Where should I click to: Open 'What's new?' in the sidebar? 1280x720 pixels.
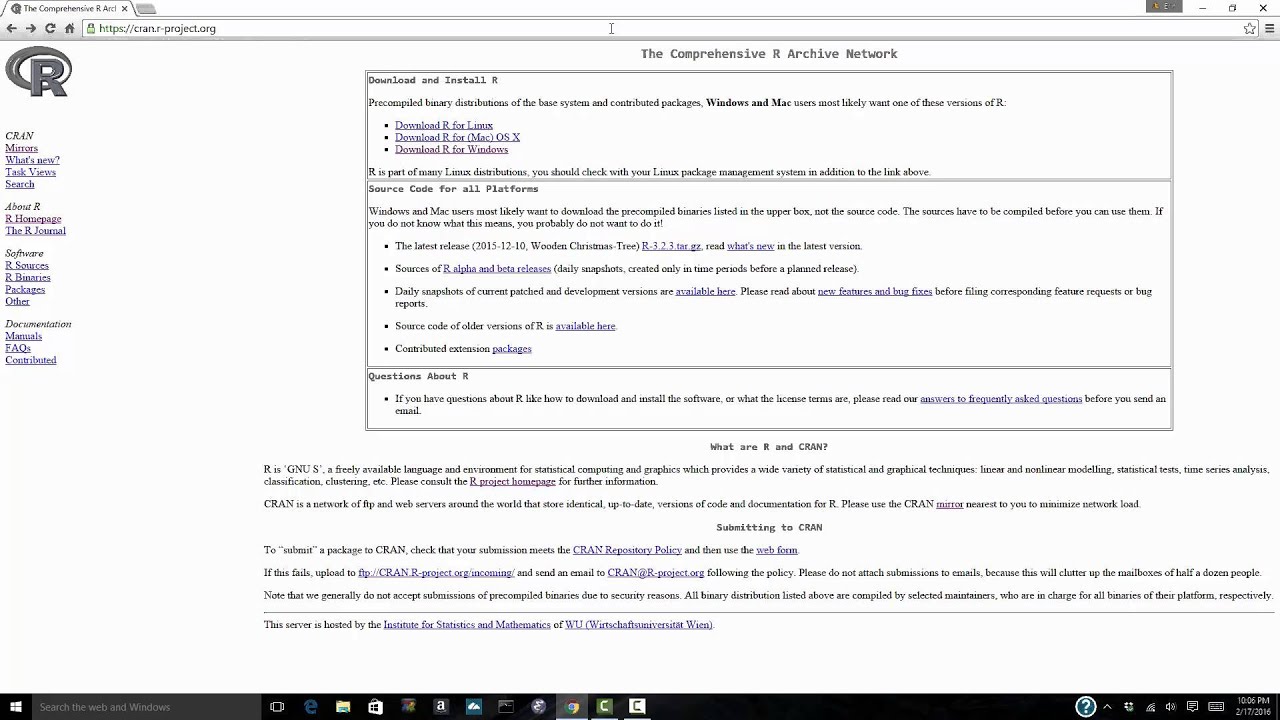[32, 160]
